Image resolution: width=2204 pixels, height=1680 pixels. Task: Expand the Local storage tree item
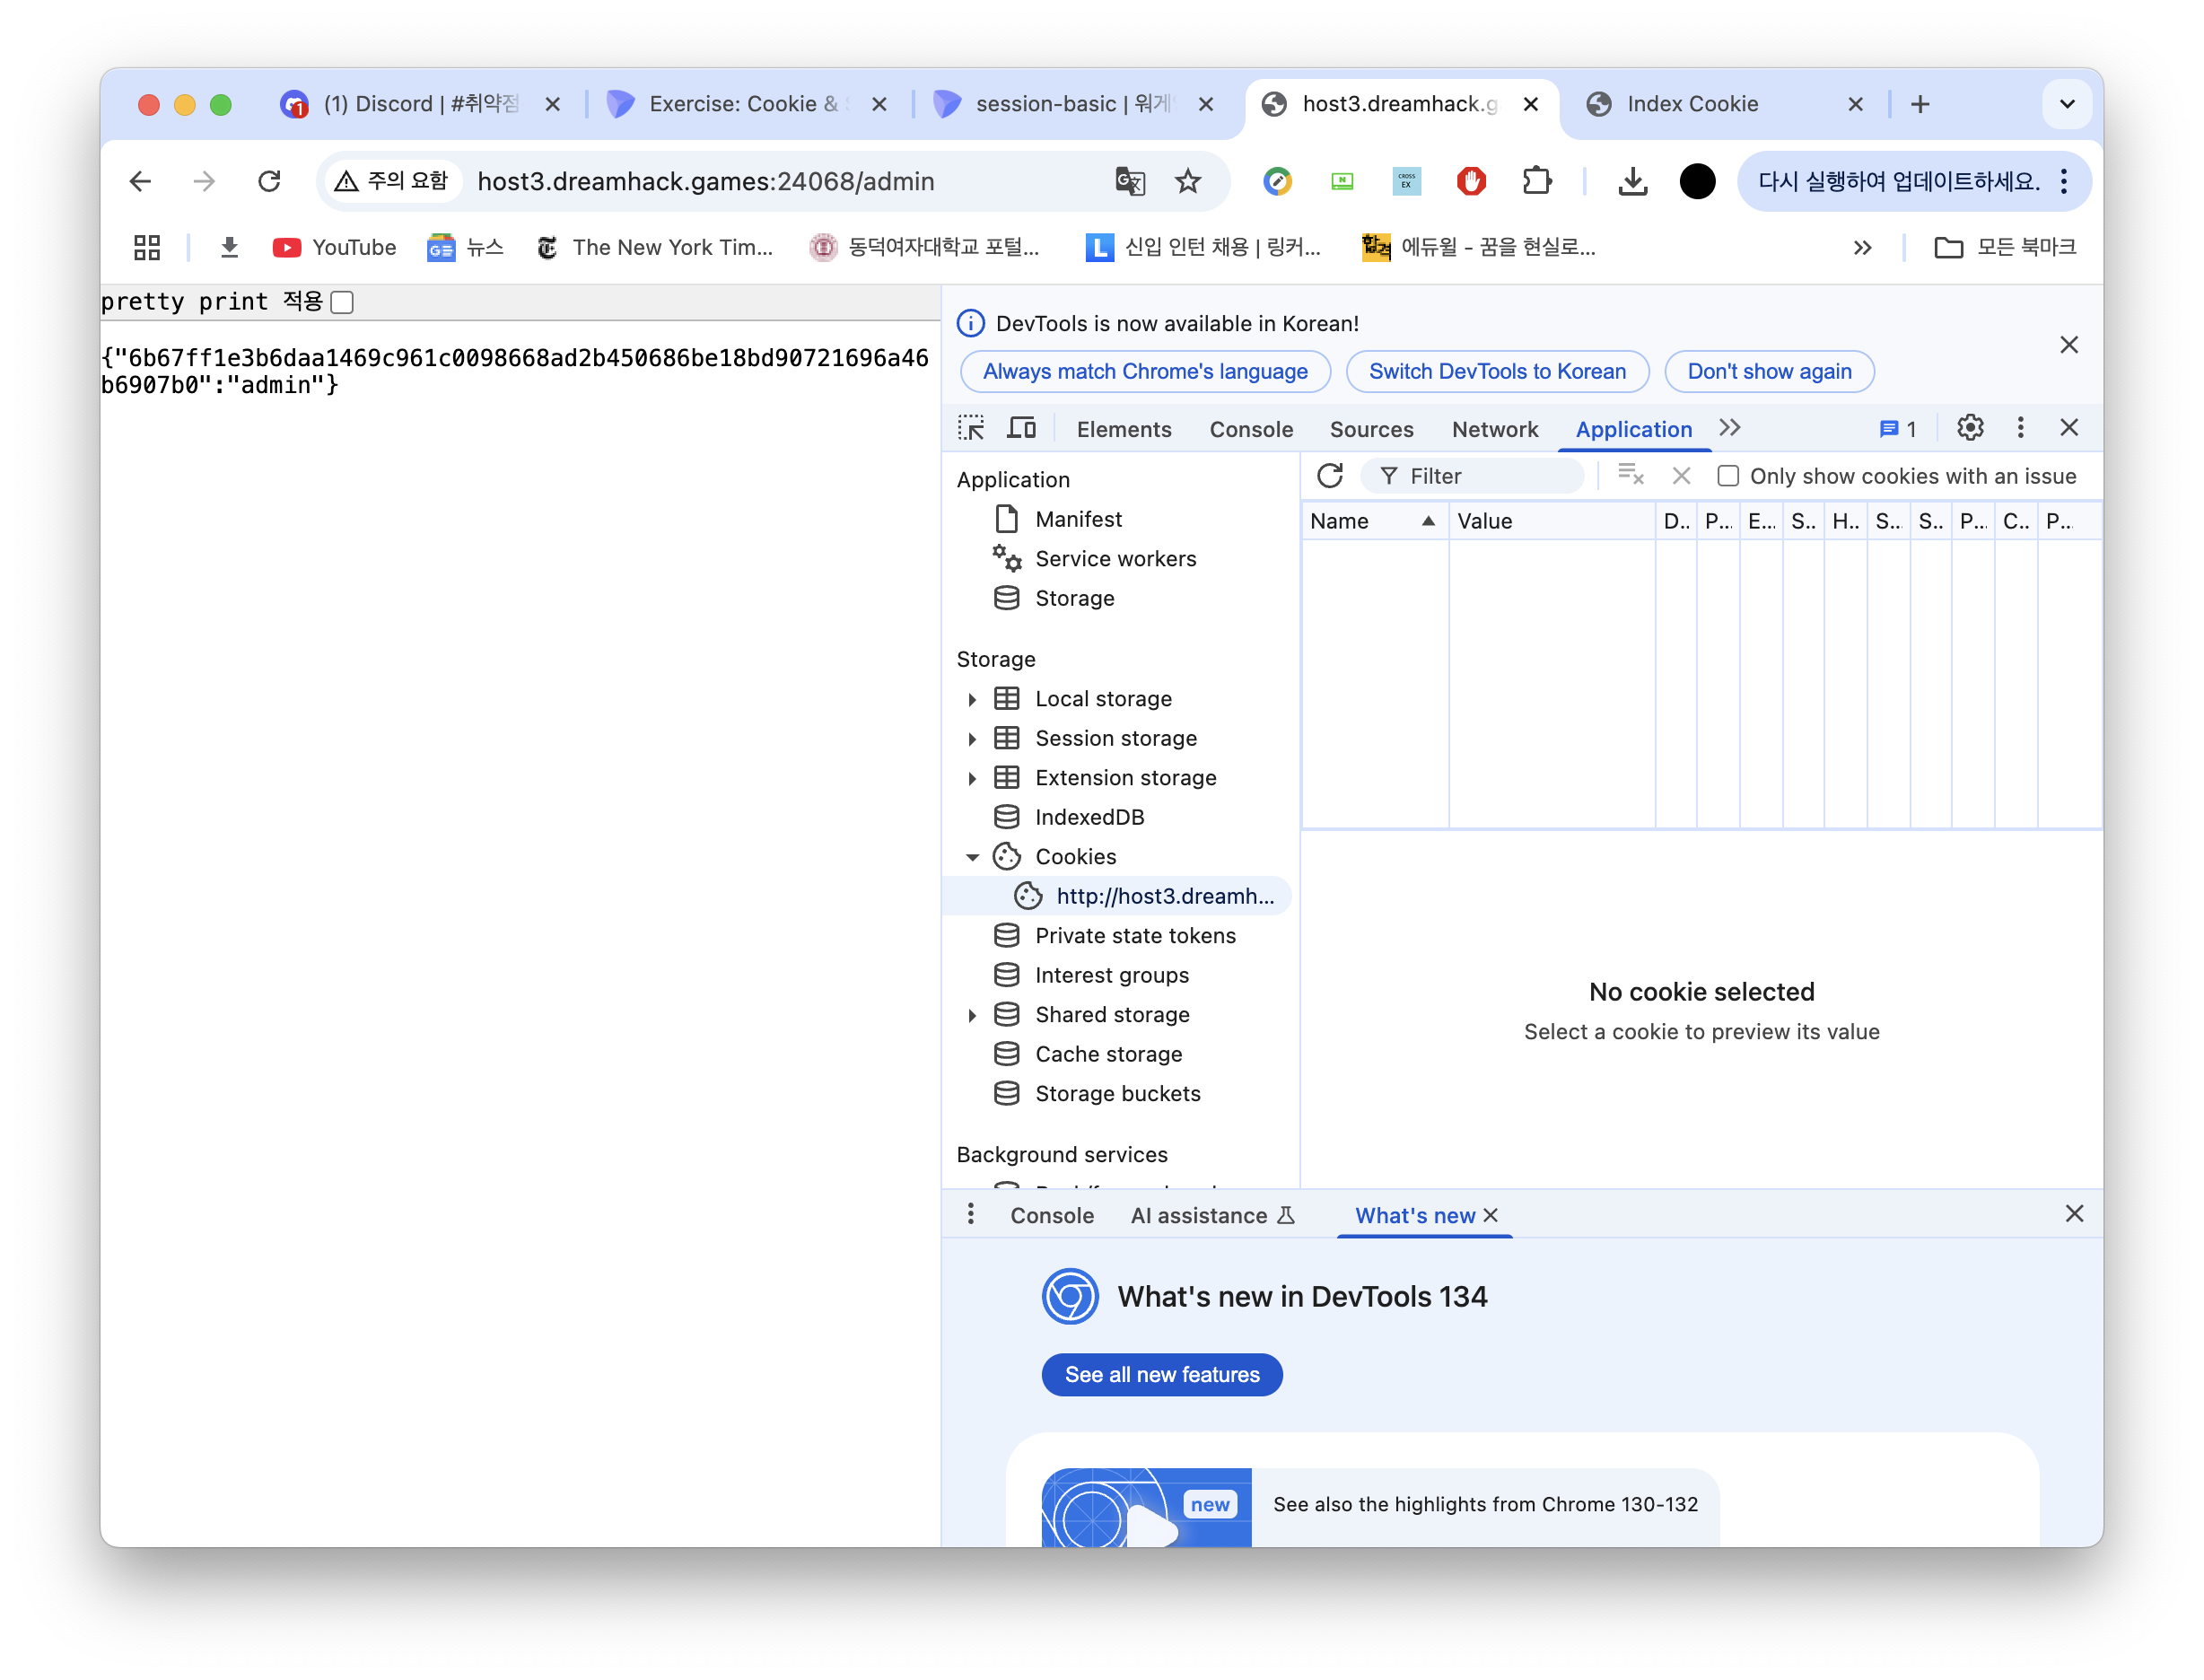coord(972,699)
